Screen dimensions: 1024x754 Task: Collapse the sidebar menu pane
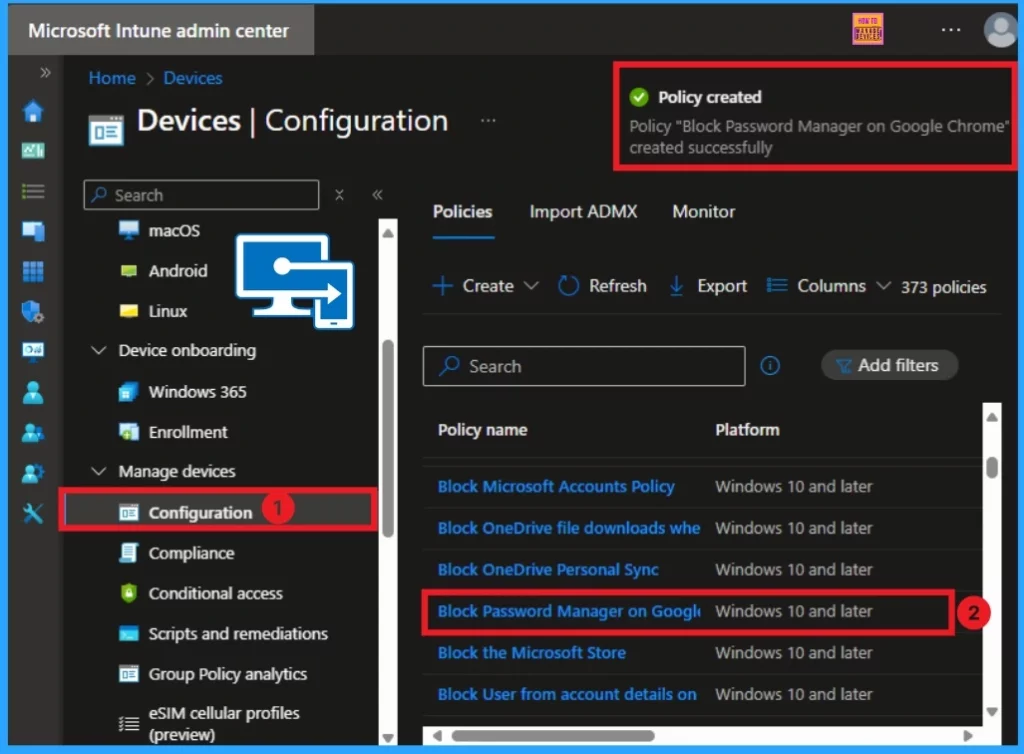coord(377,195)
